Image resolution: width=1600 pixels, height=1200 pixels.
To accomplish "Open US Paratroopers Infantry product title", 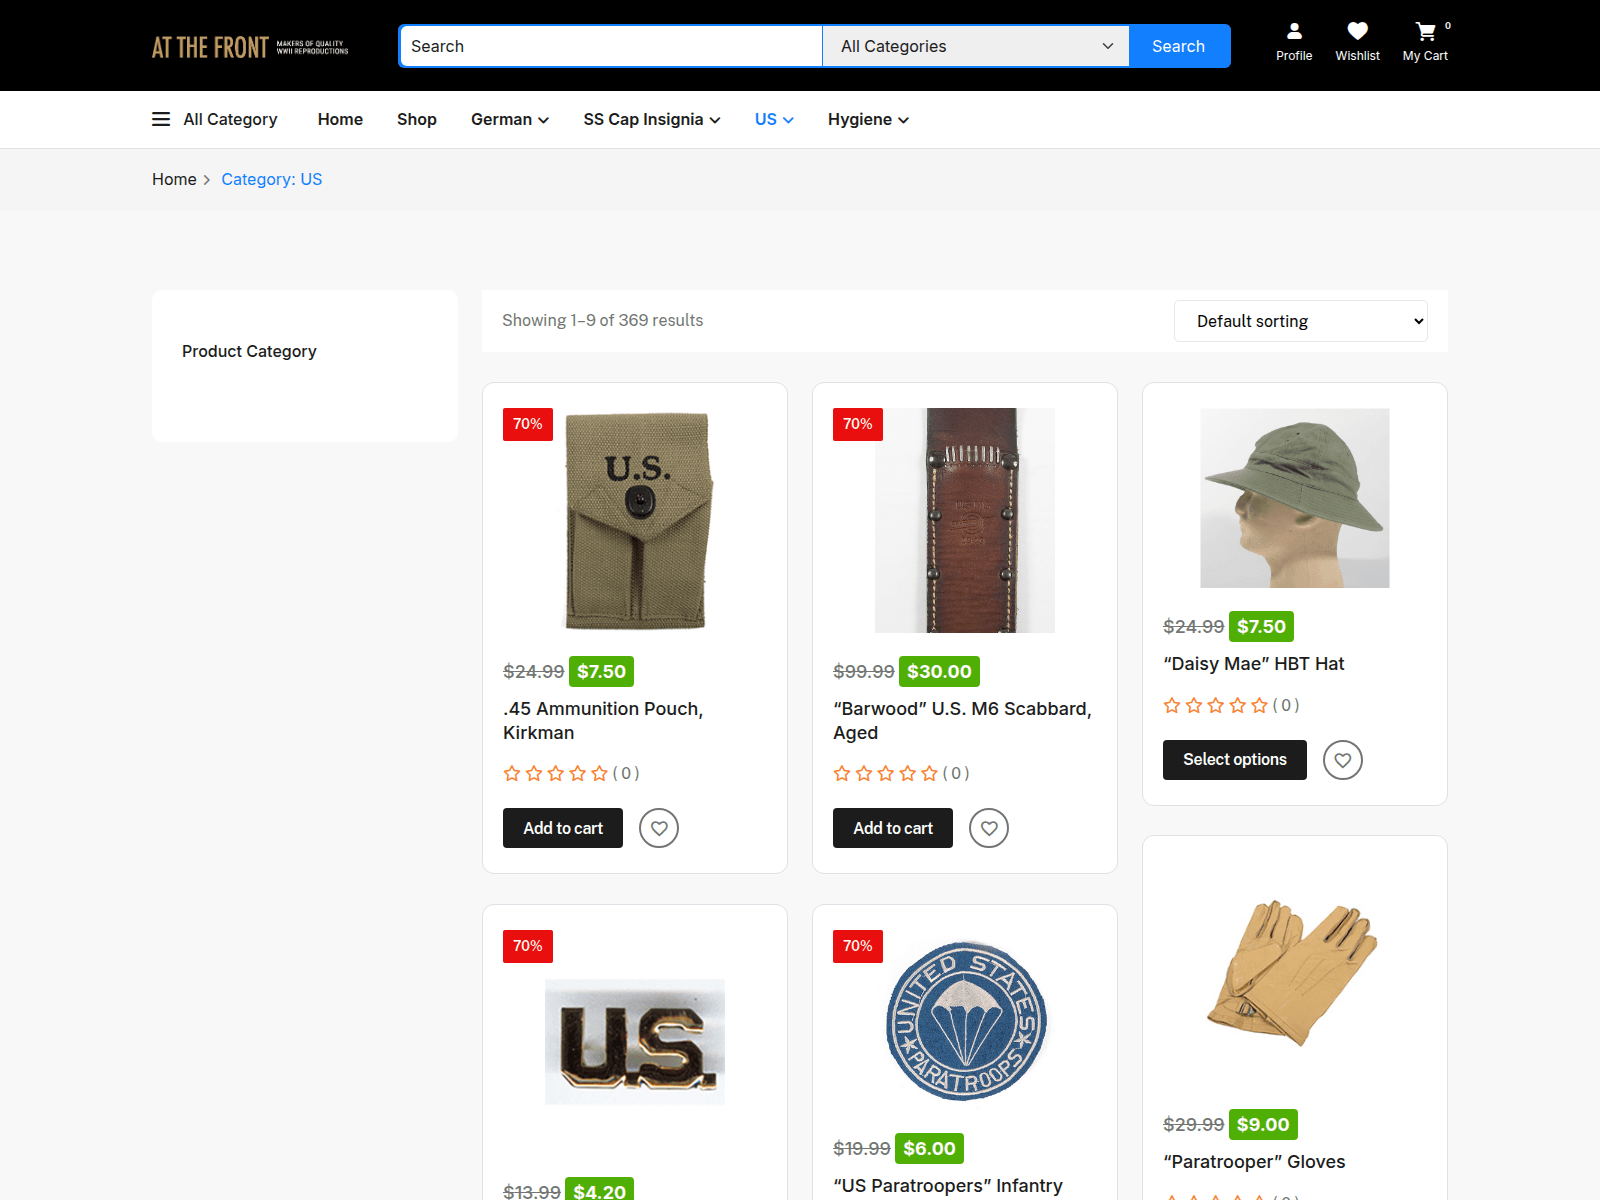I will [948, 1186].
